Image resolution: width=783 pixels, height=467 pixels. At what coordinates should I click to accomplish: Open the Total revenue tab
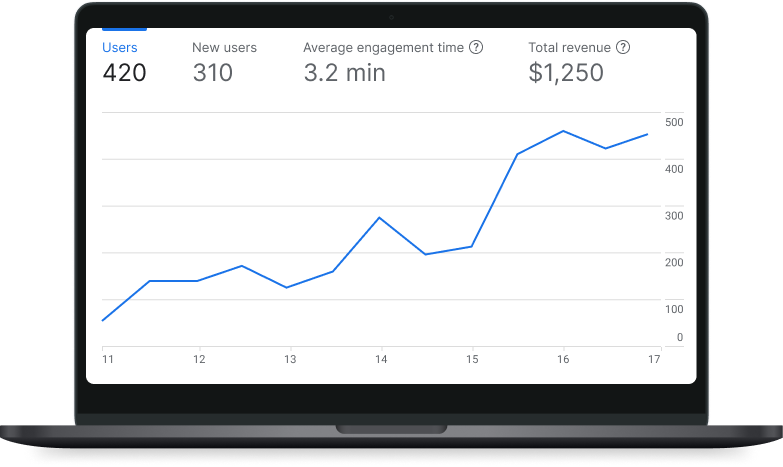pos(569,47)
